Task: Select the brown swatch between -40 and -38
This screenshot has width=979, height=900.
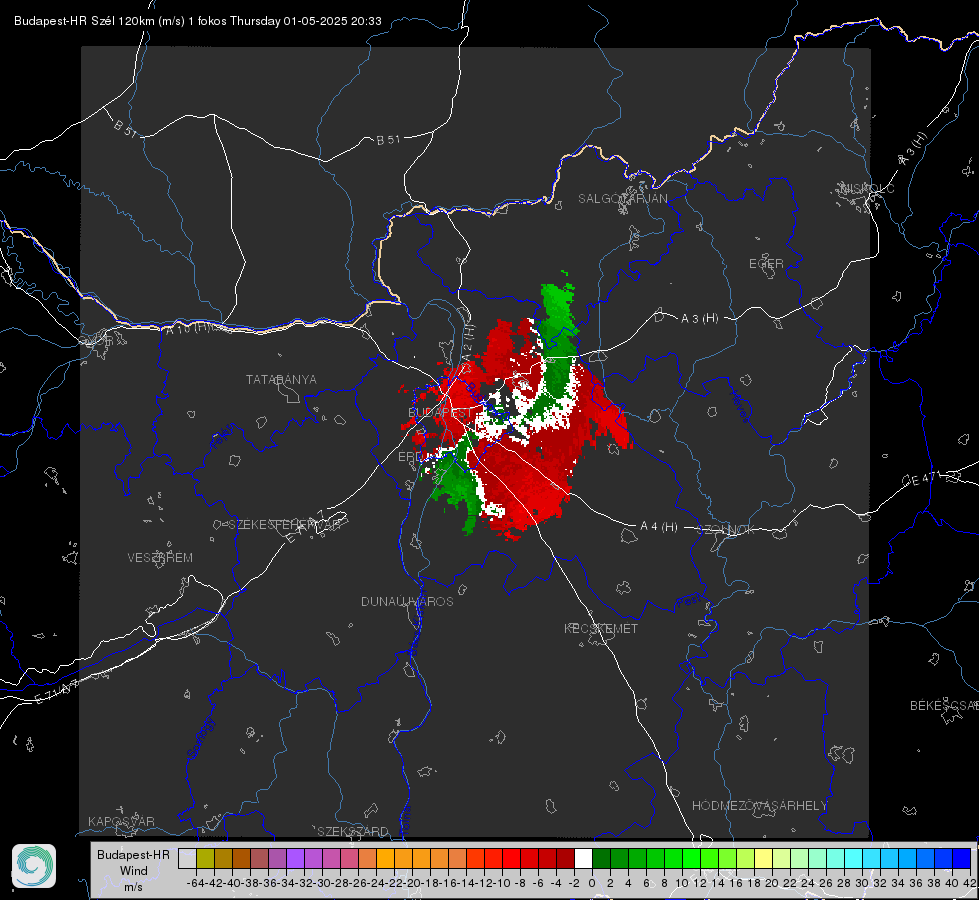Action: [x=242, y=858]
